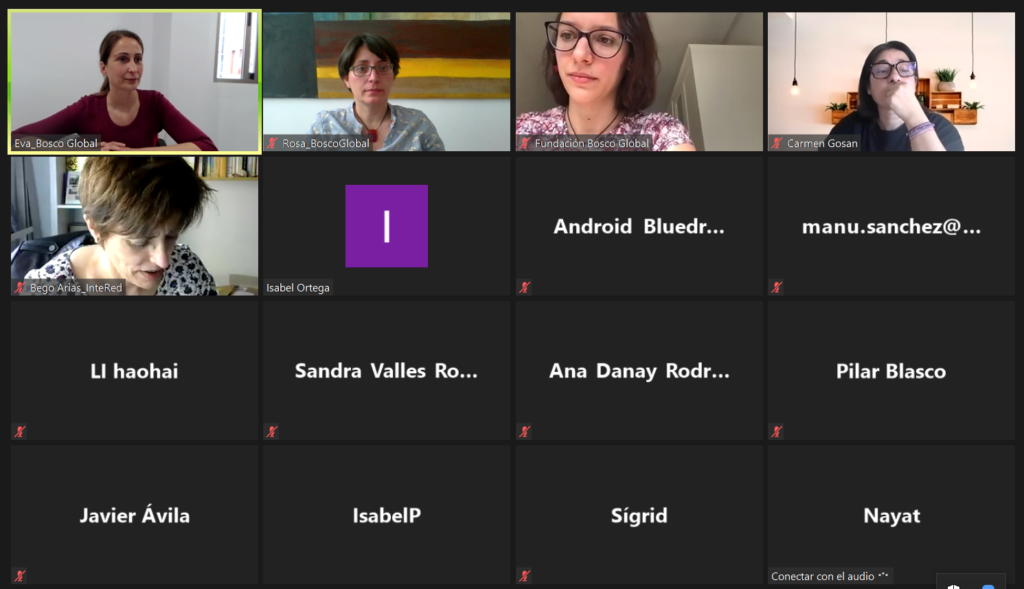Click the Carmen Gosan name label
The width and height of the screenshot is (1024, 589).
pyautogui.click(x=822, y=143)
